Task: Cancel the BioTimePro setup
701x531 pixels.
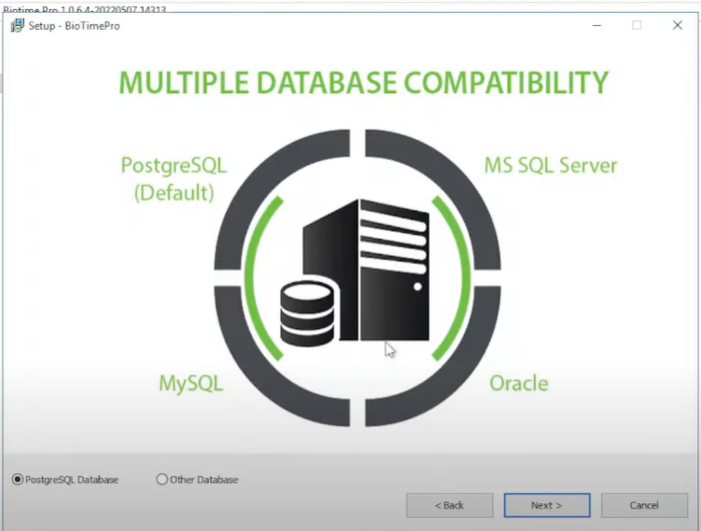Action: point(644,505)
